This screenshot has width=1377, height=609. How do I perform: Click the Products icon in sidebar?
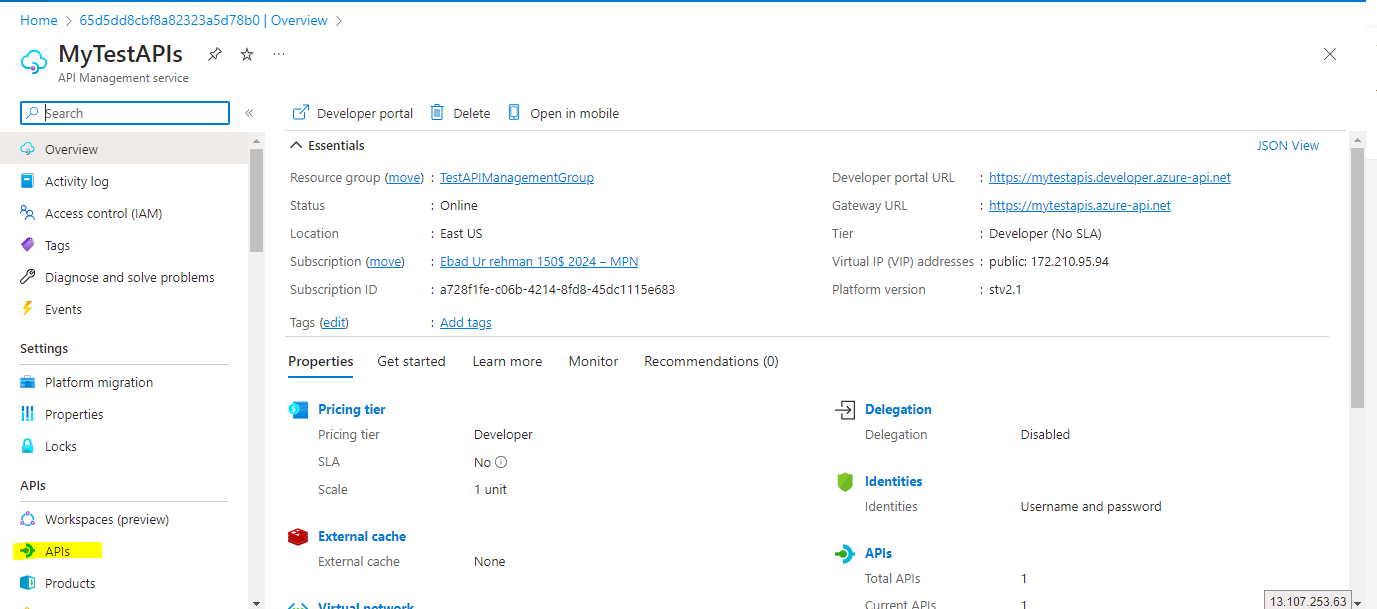point(28,583)
